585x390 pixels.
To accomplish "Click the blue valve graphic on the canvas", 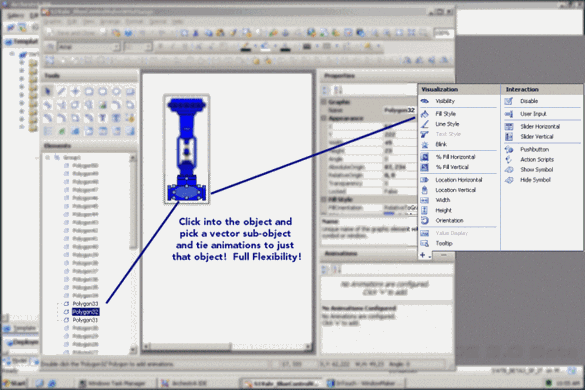I will (187, 149).
